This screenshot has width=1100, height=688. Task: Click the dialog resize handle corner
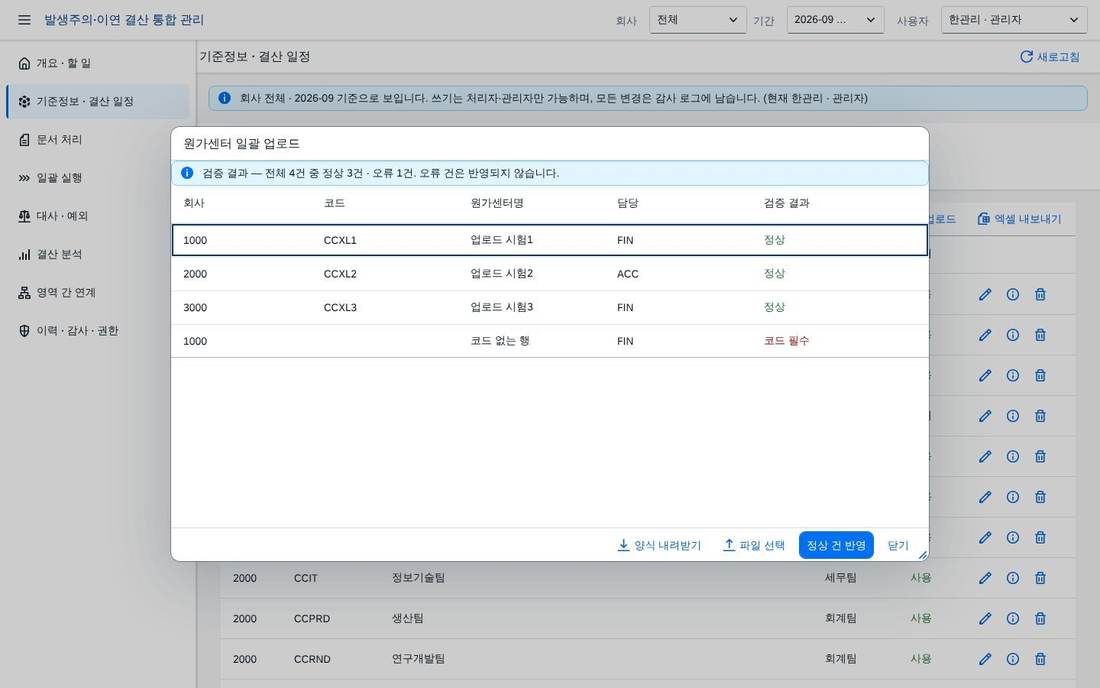[x=923, y=555]
